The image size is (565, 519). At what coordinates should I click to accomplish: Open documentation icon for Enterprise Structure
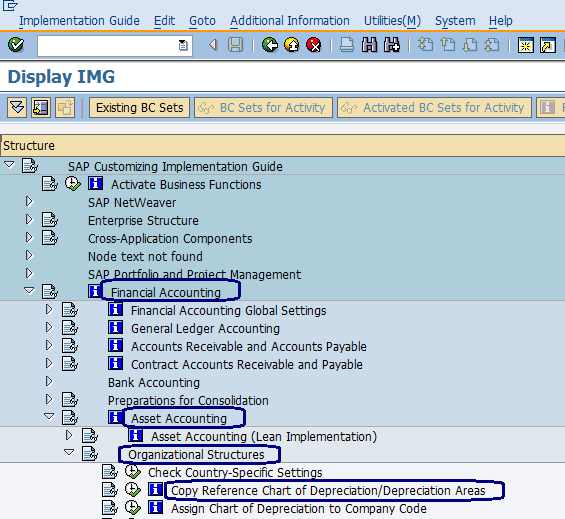coord(50,220)
